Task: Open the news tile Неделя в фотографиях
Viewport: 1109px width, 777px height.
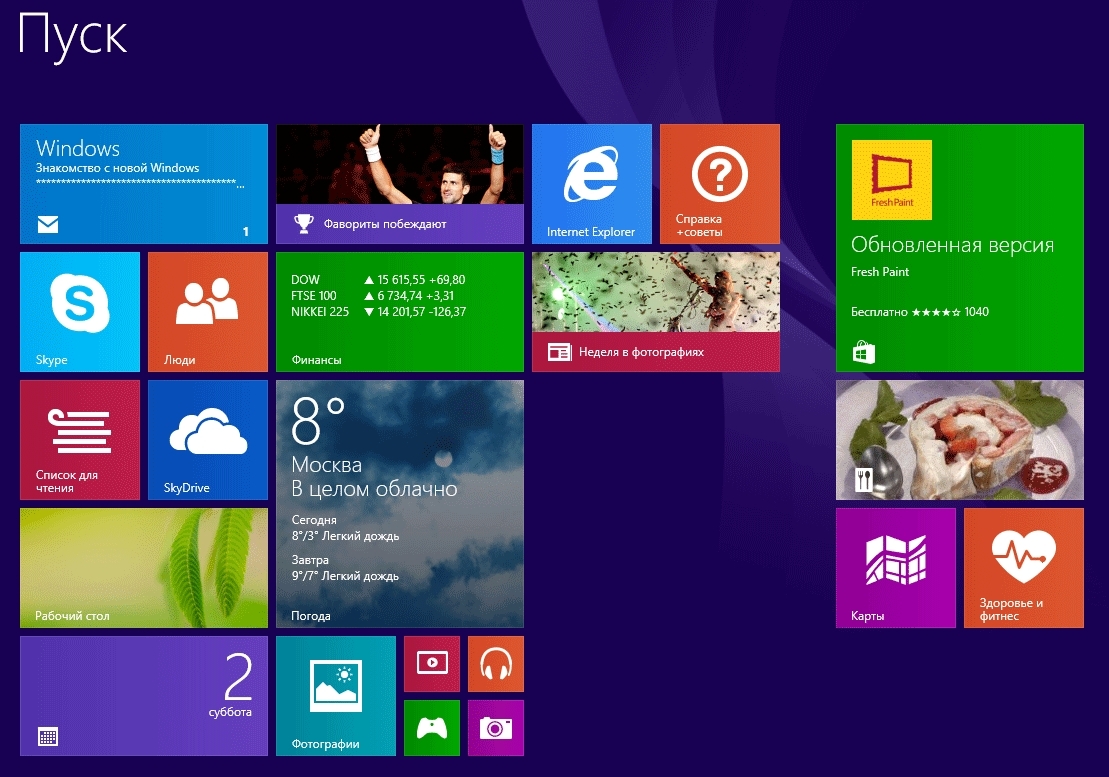Action: pyautogui.click(x=656, y=312)
